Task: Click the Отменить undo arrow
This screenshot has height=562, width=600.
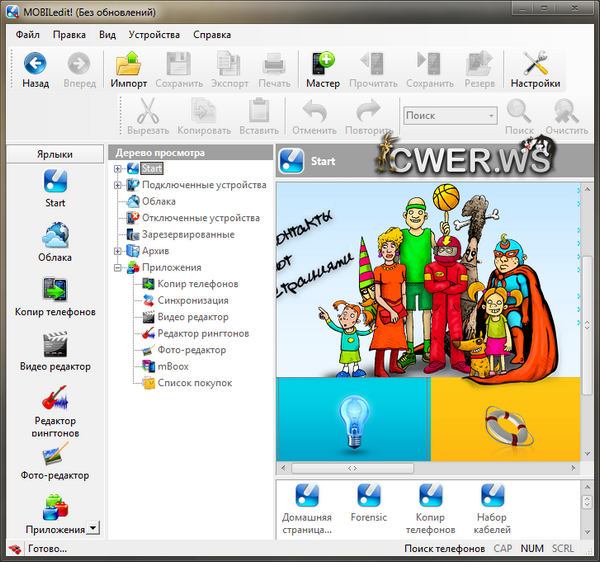Action: [315, 111]
